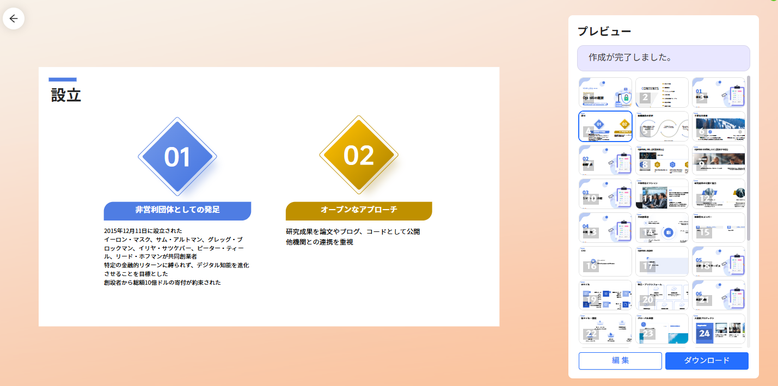Select slide 16 thumbnail
This screenshot has height=386, width=778.
(x=605, y=261)
